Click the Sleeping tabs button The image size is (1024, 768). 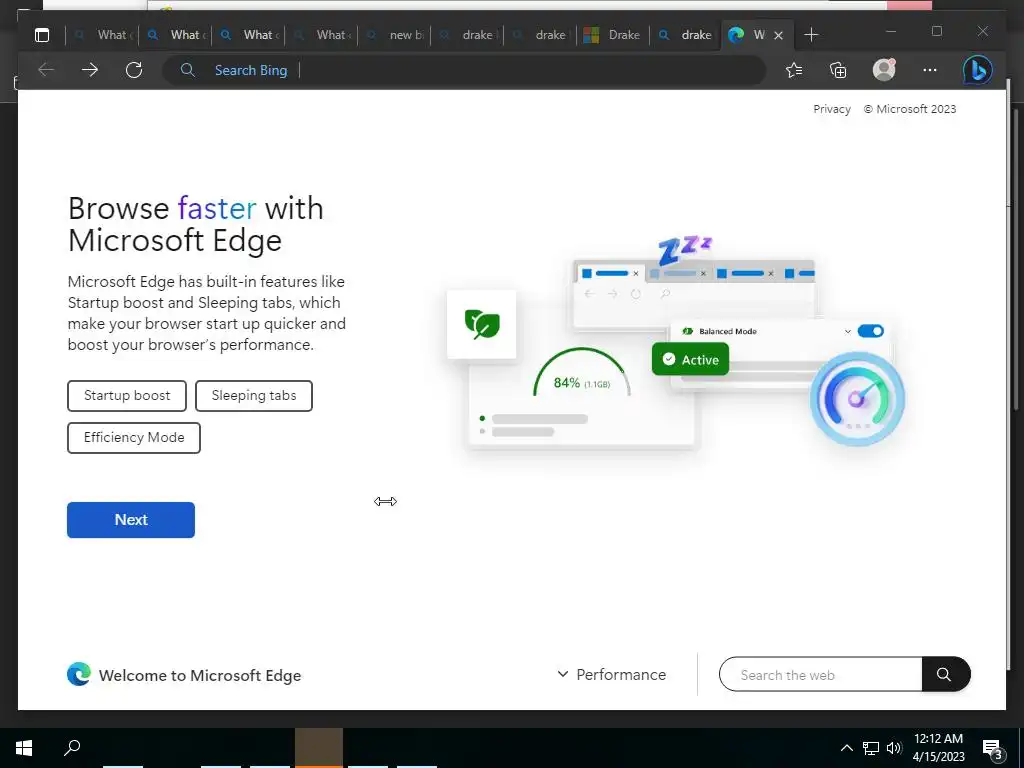pos(254,396)
